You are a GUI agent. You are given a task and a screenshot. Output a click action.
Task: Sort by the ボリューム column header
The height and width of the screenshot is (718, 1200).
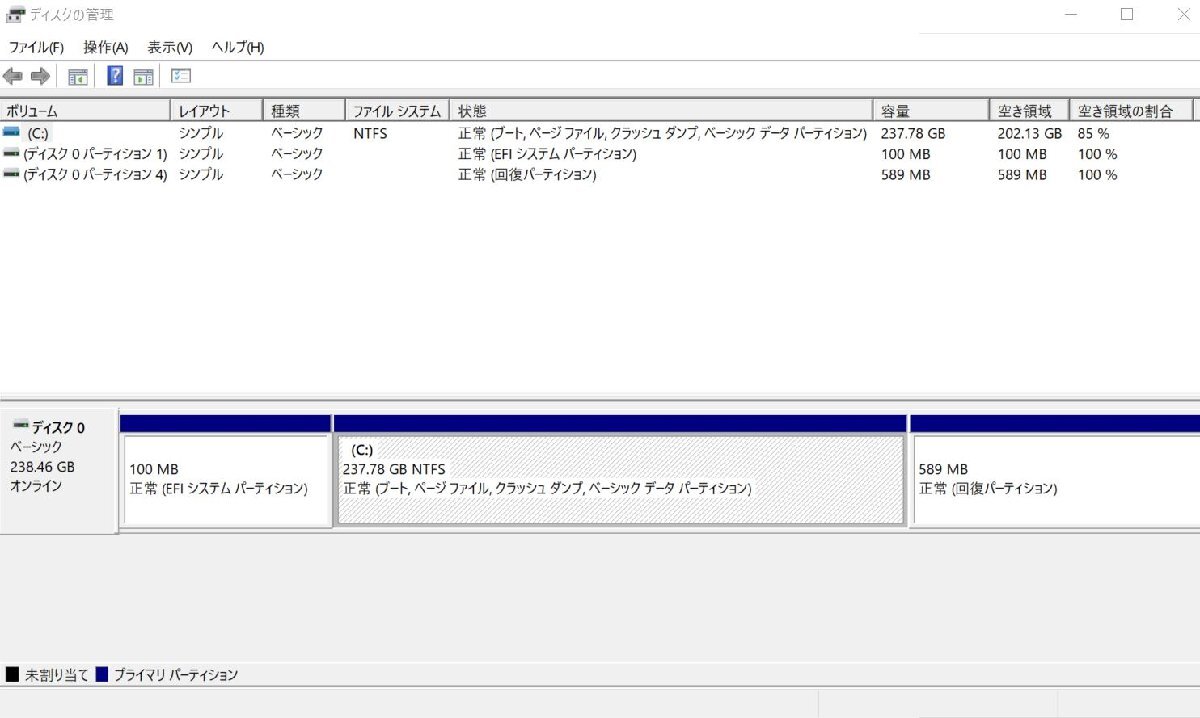click(85, 111)
